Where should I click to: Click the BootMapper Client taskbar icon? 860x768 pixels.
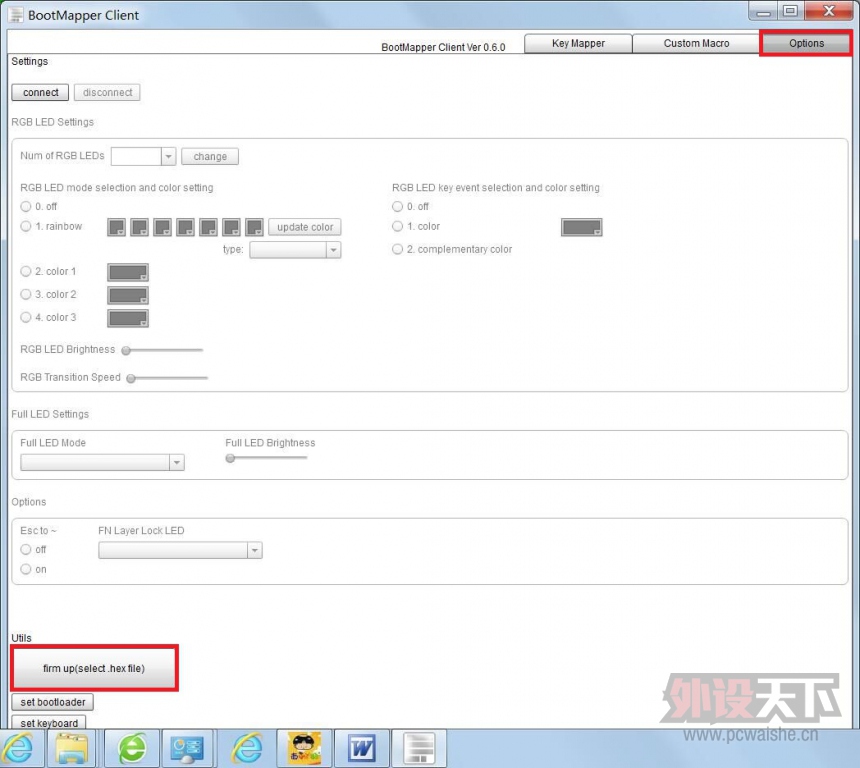[418, 748]
